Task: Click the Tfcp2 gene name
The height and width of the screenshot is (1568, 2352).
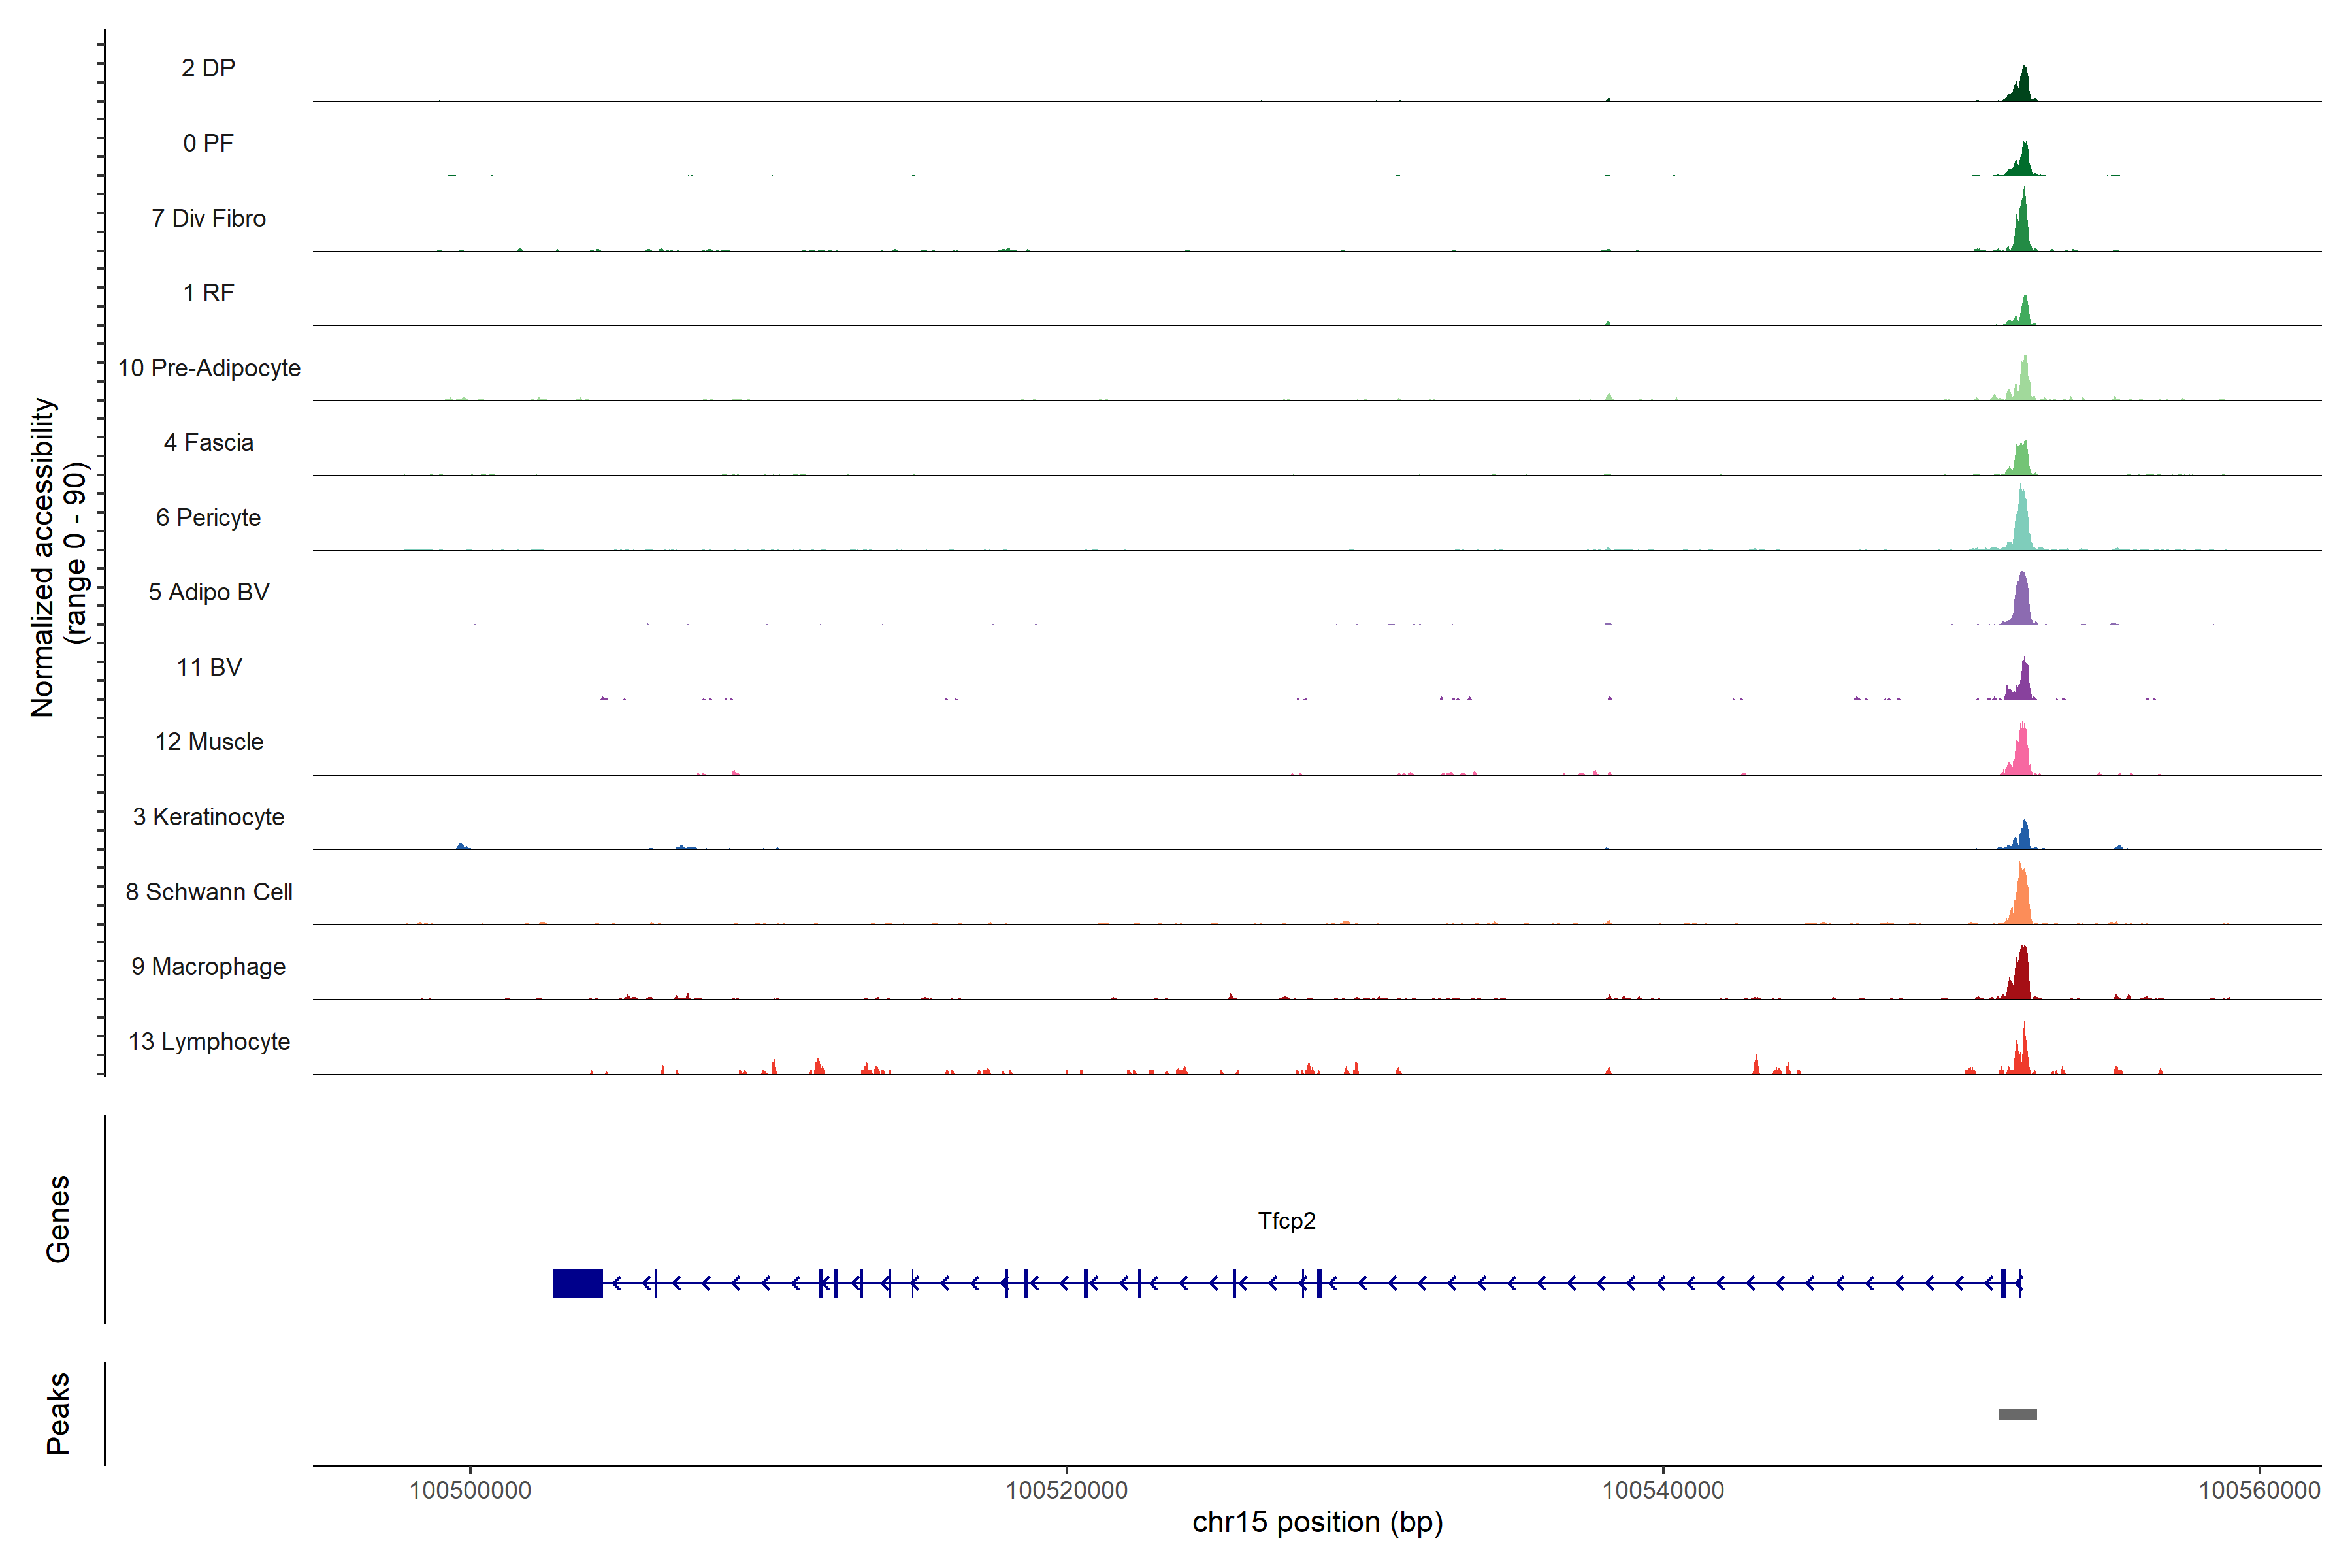Action: (1286, 1221)
